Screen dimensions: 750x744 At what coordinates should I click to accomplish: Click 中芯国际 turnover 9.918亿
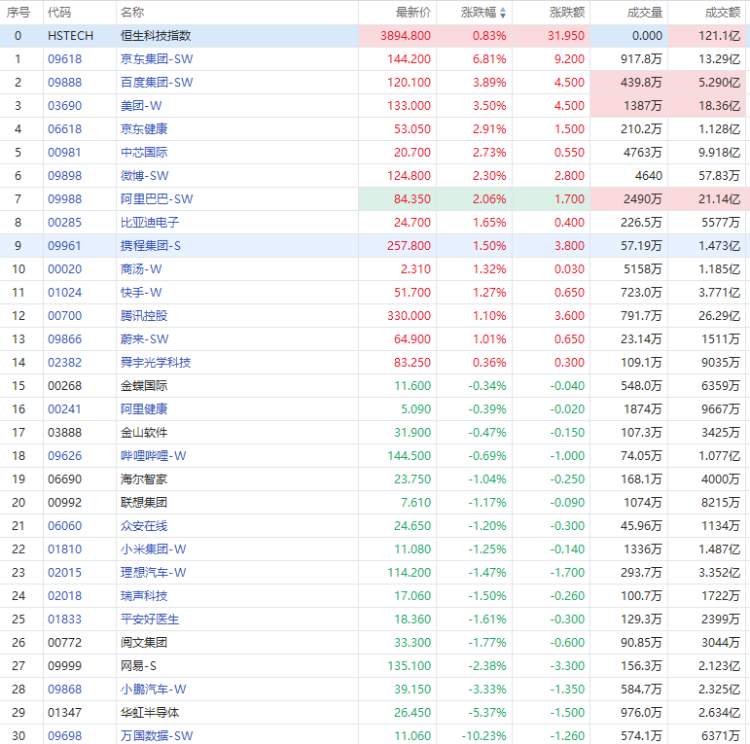click(719, 153)
